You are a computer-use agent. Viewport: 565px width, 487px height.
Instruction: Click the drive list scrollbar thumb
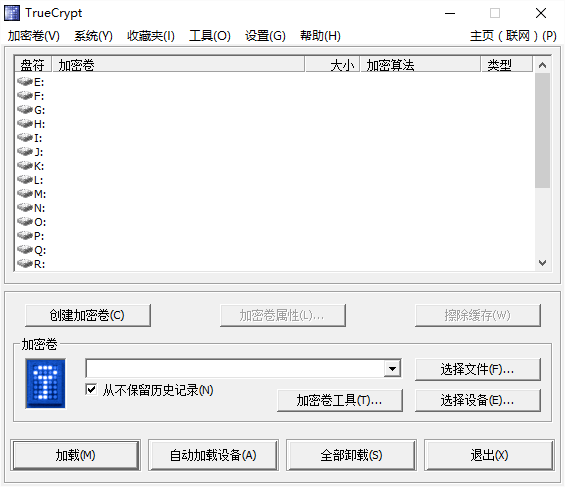click(x=542, y=130)
